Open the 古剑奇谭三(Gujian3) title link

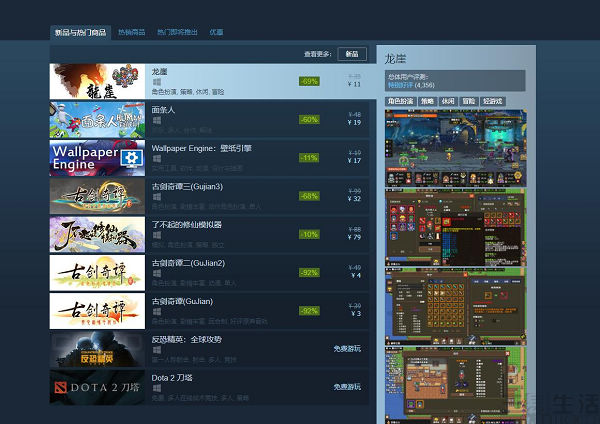click(x=187, y=186)
